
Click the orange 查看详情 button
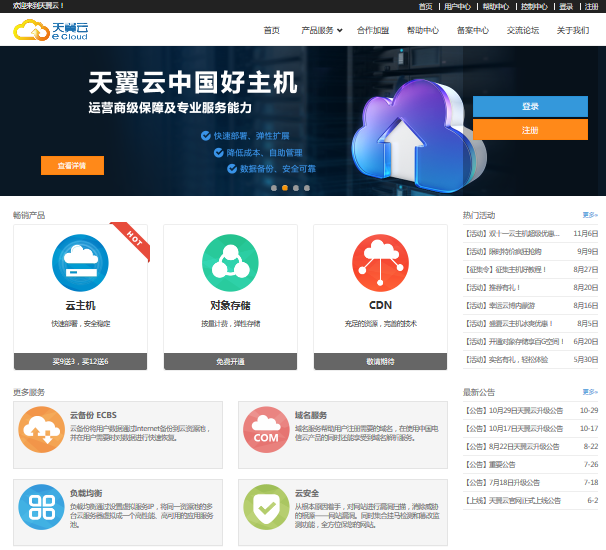[72, 165]
